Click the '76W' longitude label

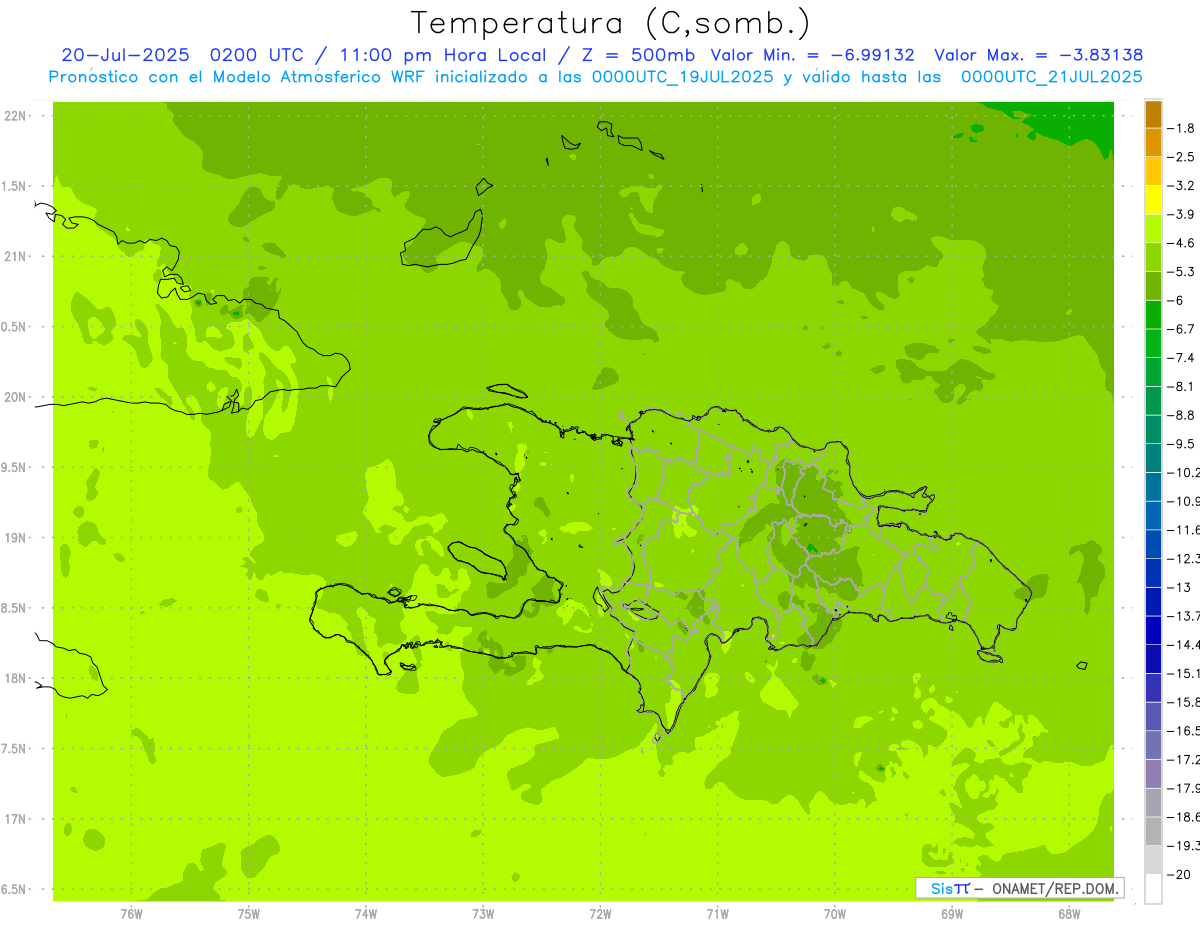(131, 914)
